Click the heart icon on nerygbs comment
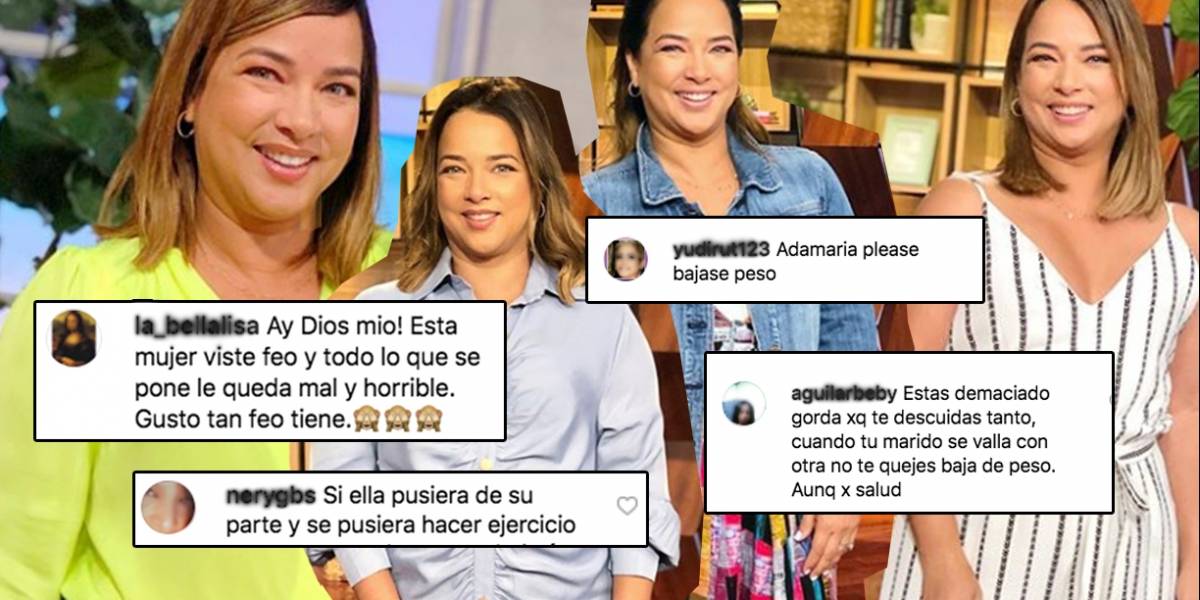 [x=626, y=505]
